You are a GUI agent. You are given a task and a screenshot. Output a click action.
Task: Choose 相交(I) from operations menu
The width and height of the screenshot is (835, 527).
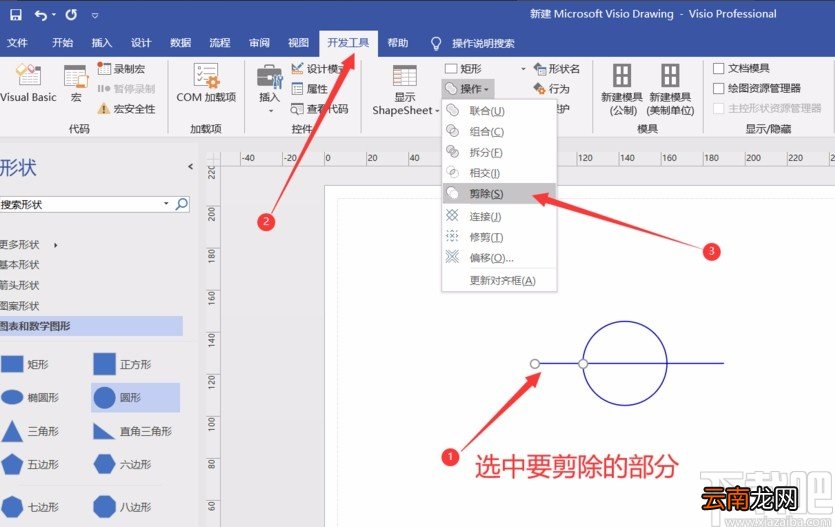click(499, 173)
